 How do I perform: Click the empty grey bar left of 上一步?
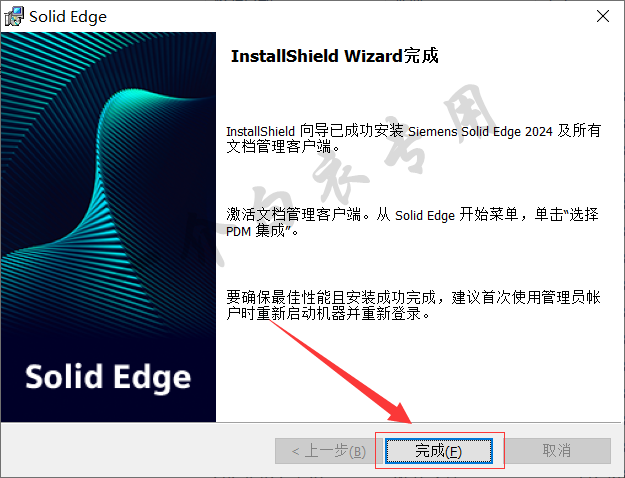point(138,450)
